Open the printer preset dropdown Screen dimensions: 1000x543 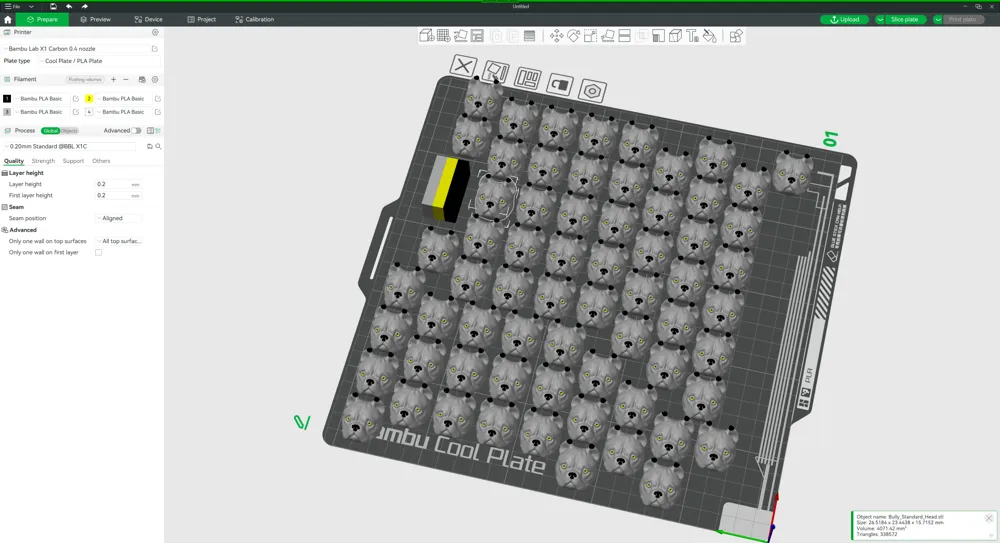[76, 48]
